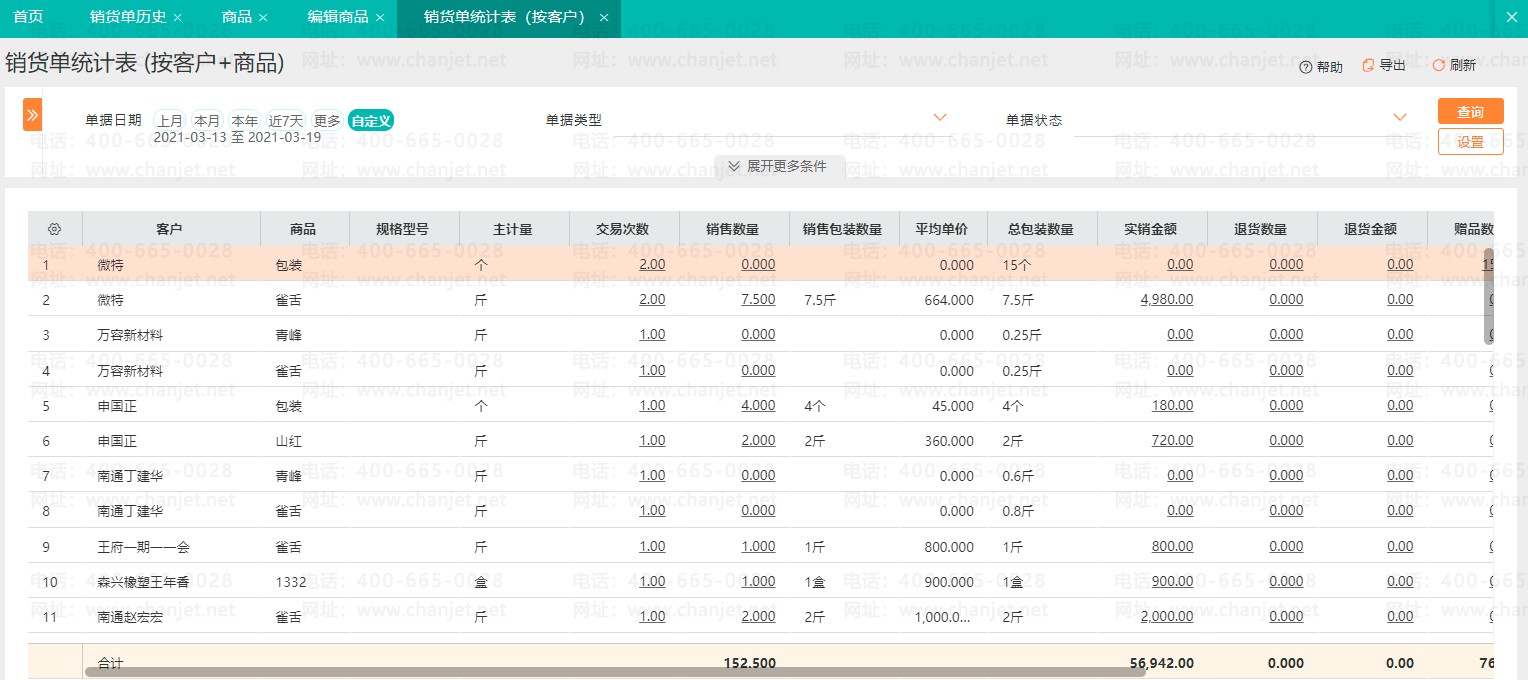Screen dimensions: 1528x680
Task: Open the table column settings gear
Action: (x=55, y=229)
